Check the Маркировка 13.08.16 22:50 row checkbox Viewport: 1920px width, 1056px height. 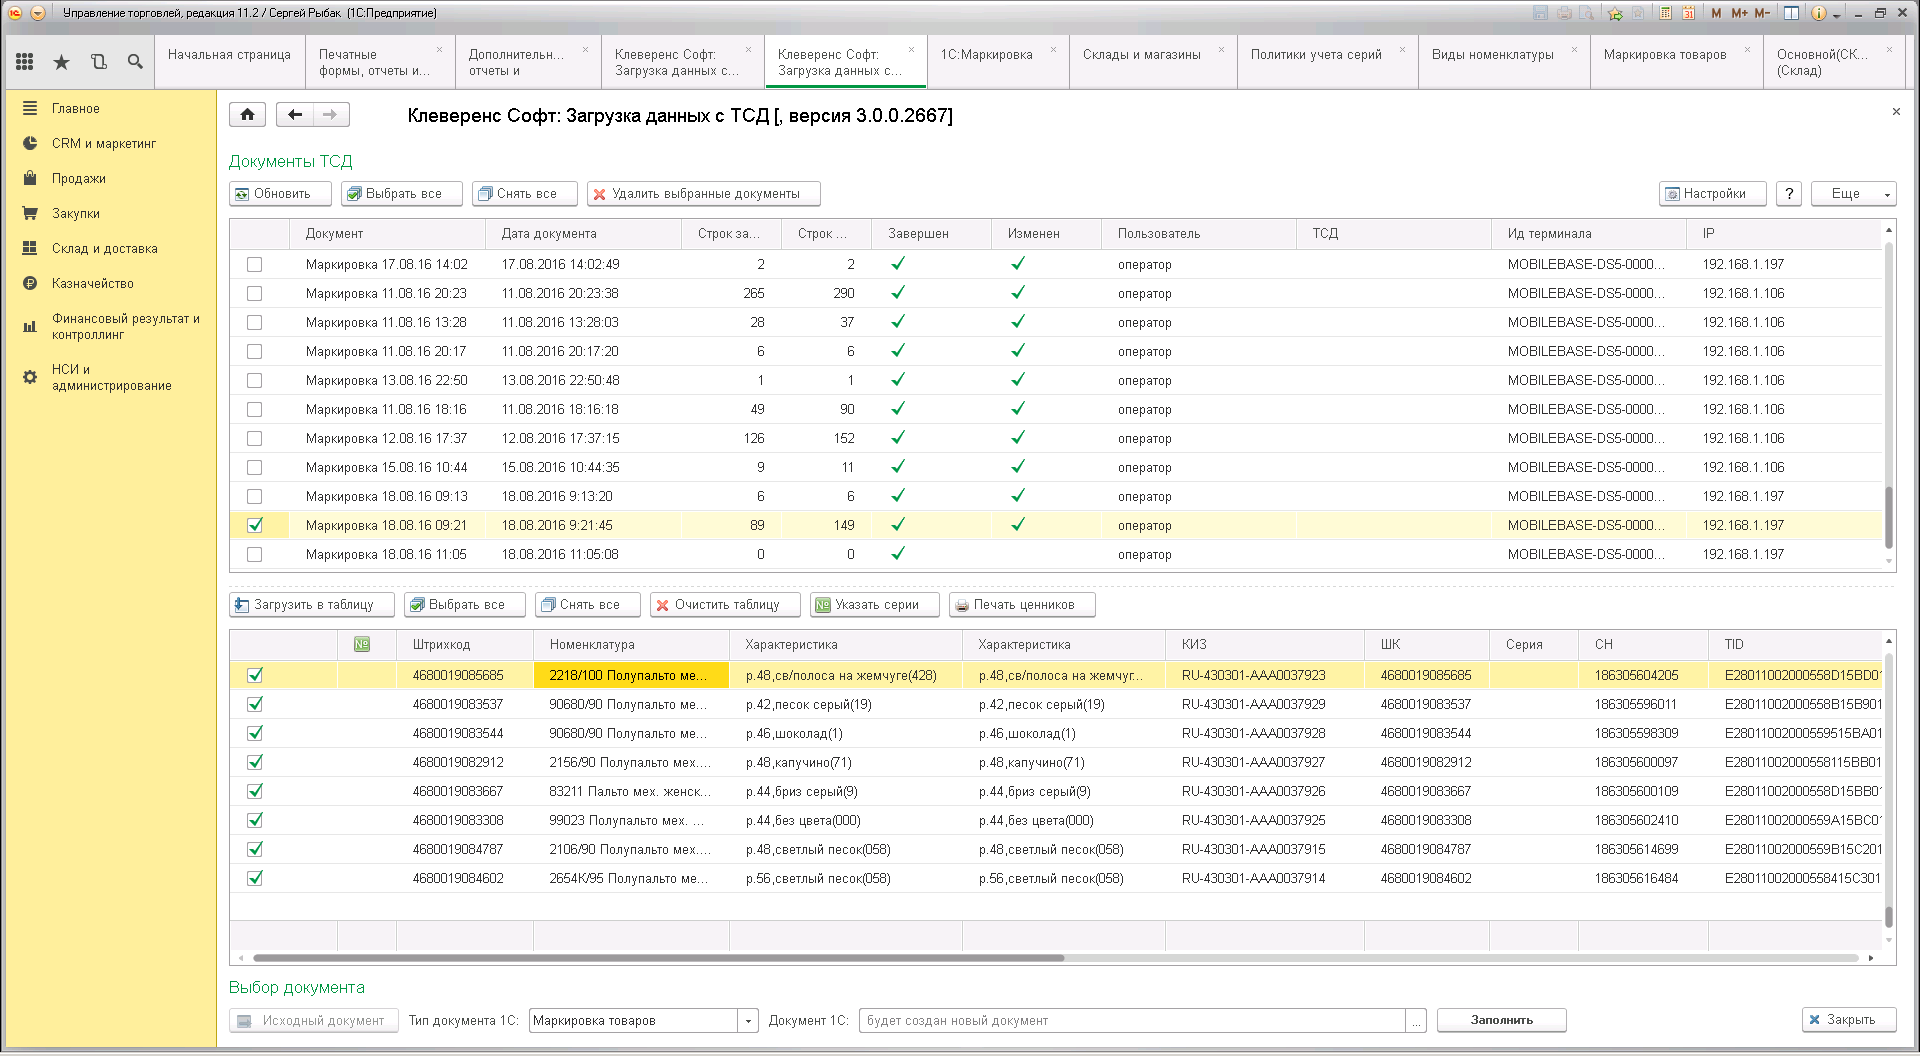(255, 380)
